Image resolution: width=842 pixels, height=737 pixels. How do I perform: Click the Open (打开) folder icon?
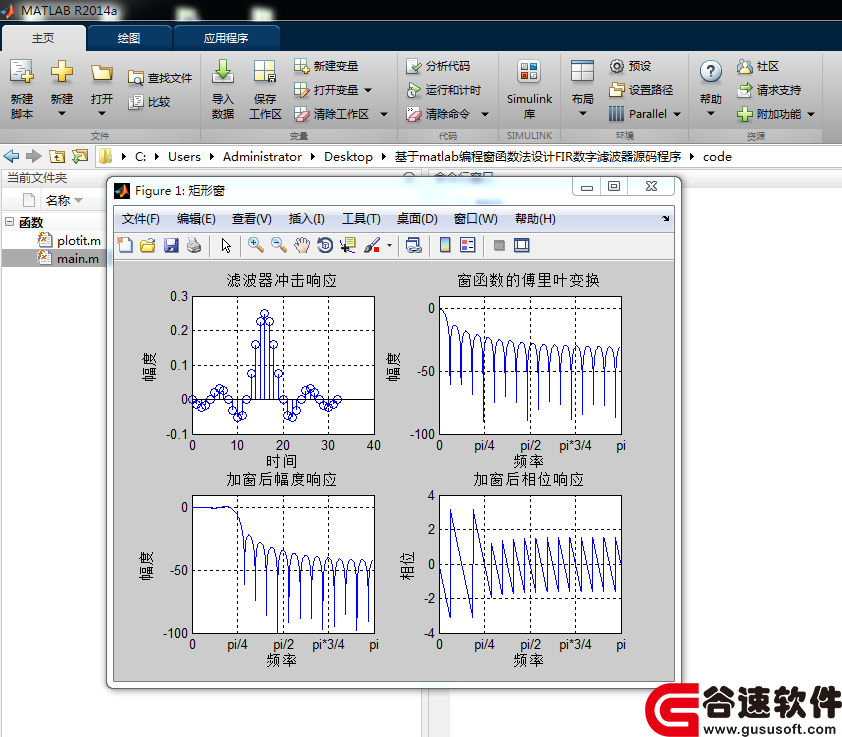click(101, 73)
